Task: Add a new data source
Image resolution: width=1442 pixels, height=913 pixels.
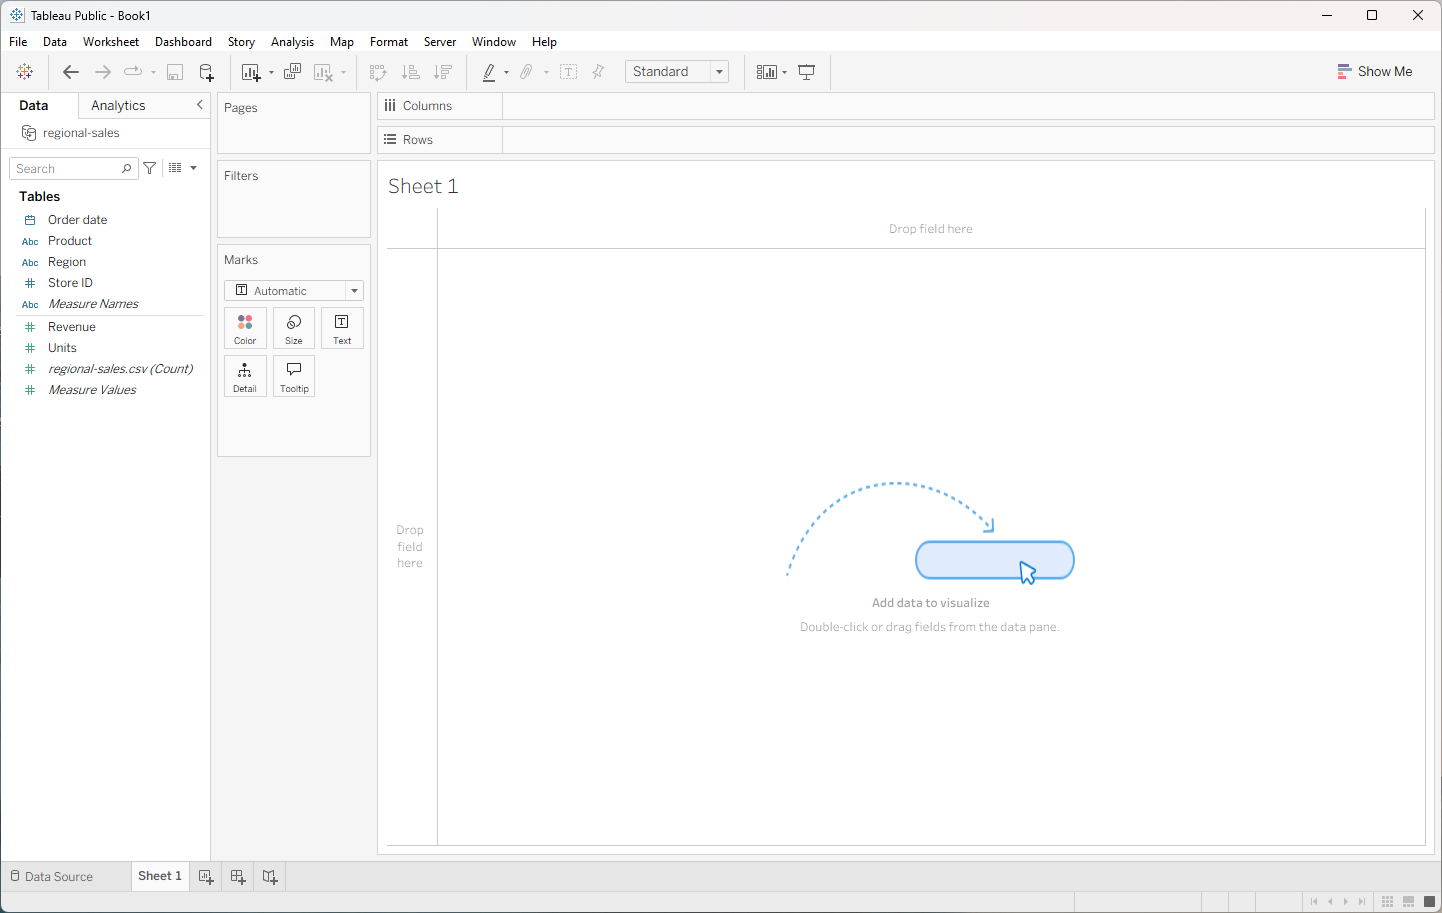Action: pos(207,72)
